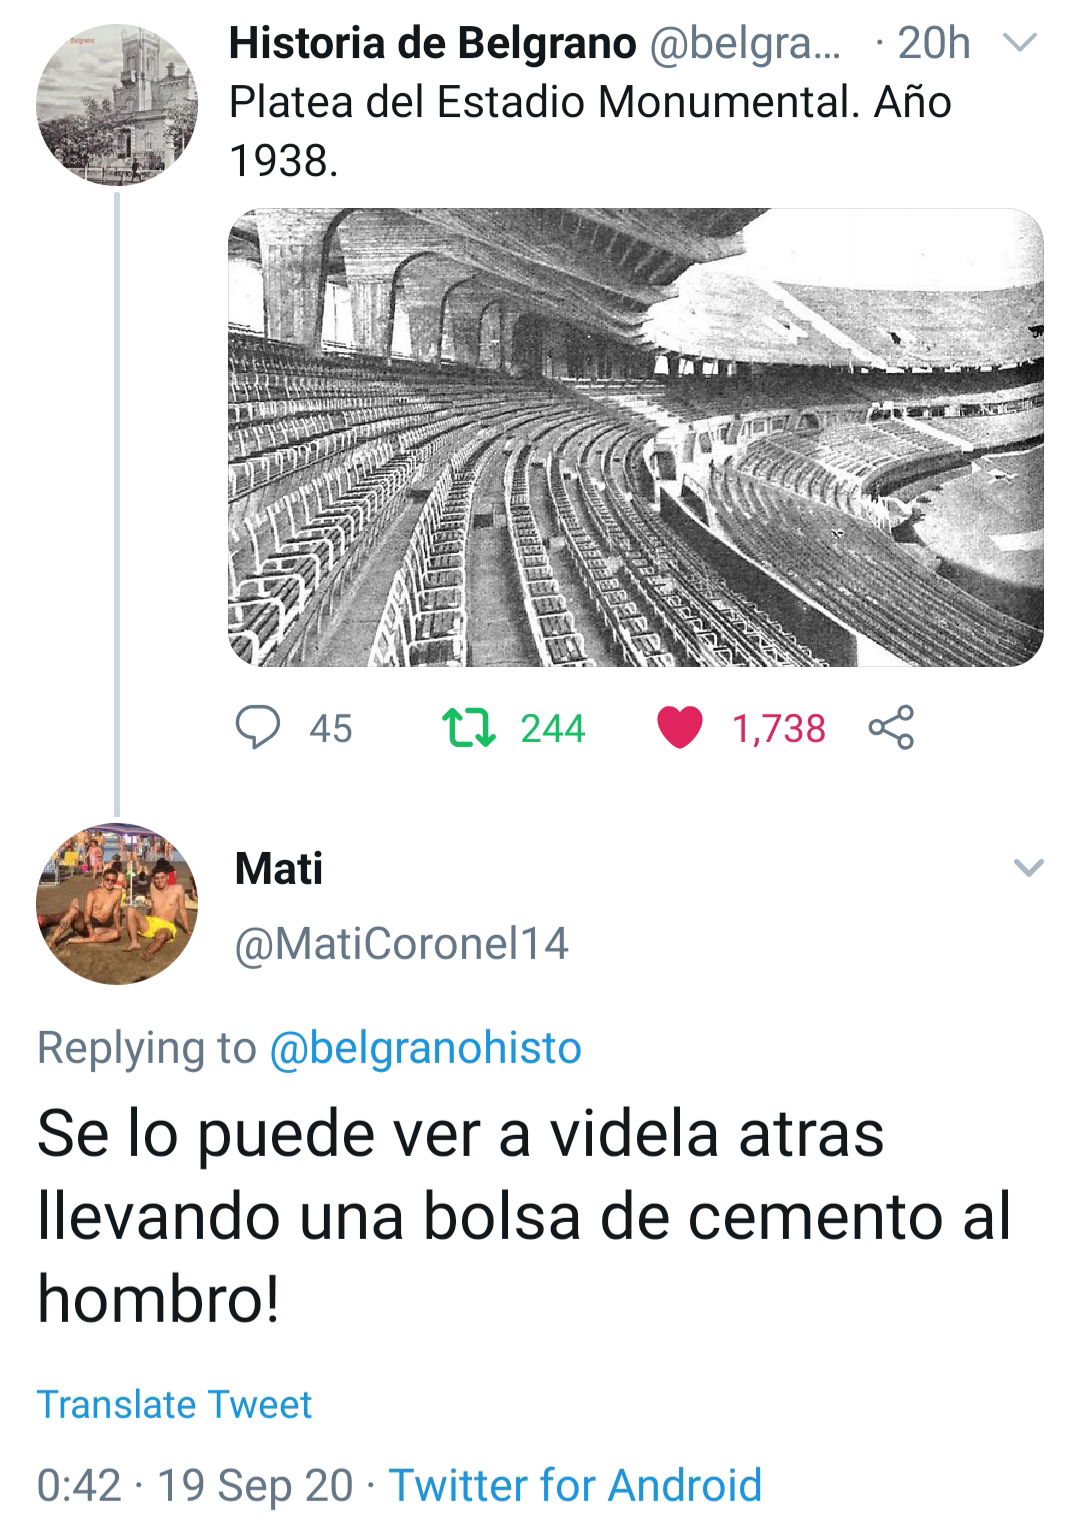The image size is (1080, 1527).
Task: Tap the green retweet icon
Action: click(x=468, y=728)
